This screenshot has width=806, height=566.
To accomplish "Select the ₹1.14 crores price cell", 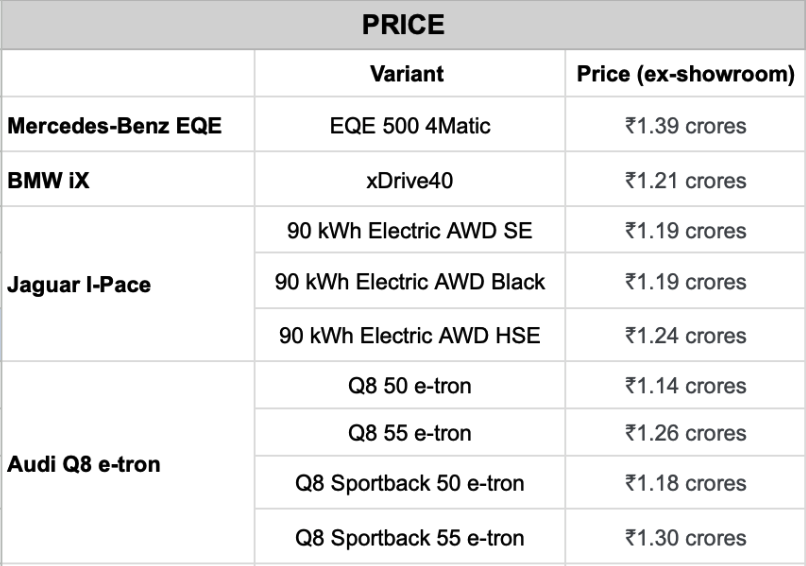I will pos(685,386).
